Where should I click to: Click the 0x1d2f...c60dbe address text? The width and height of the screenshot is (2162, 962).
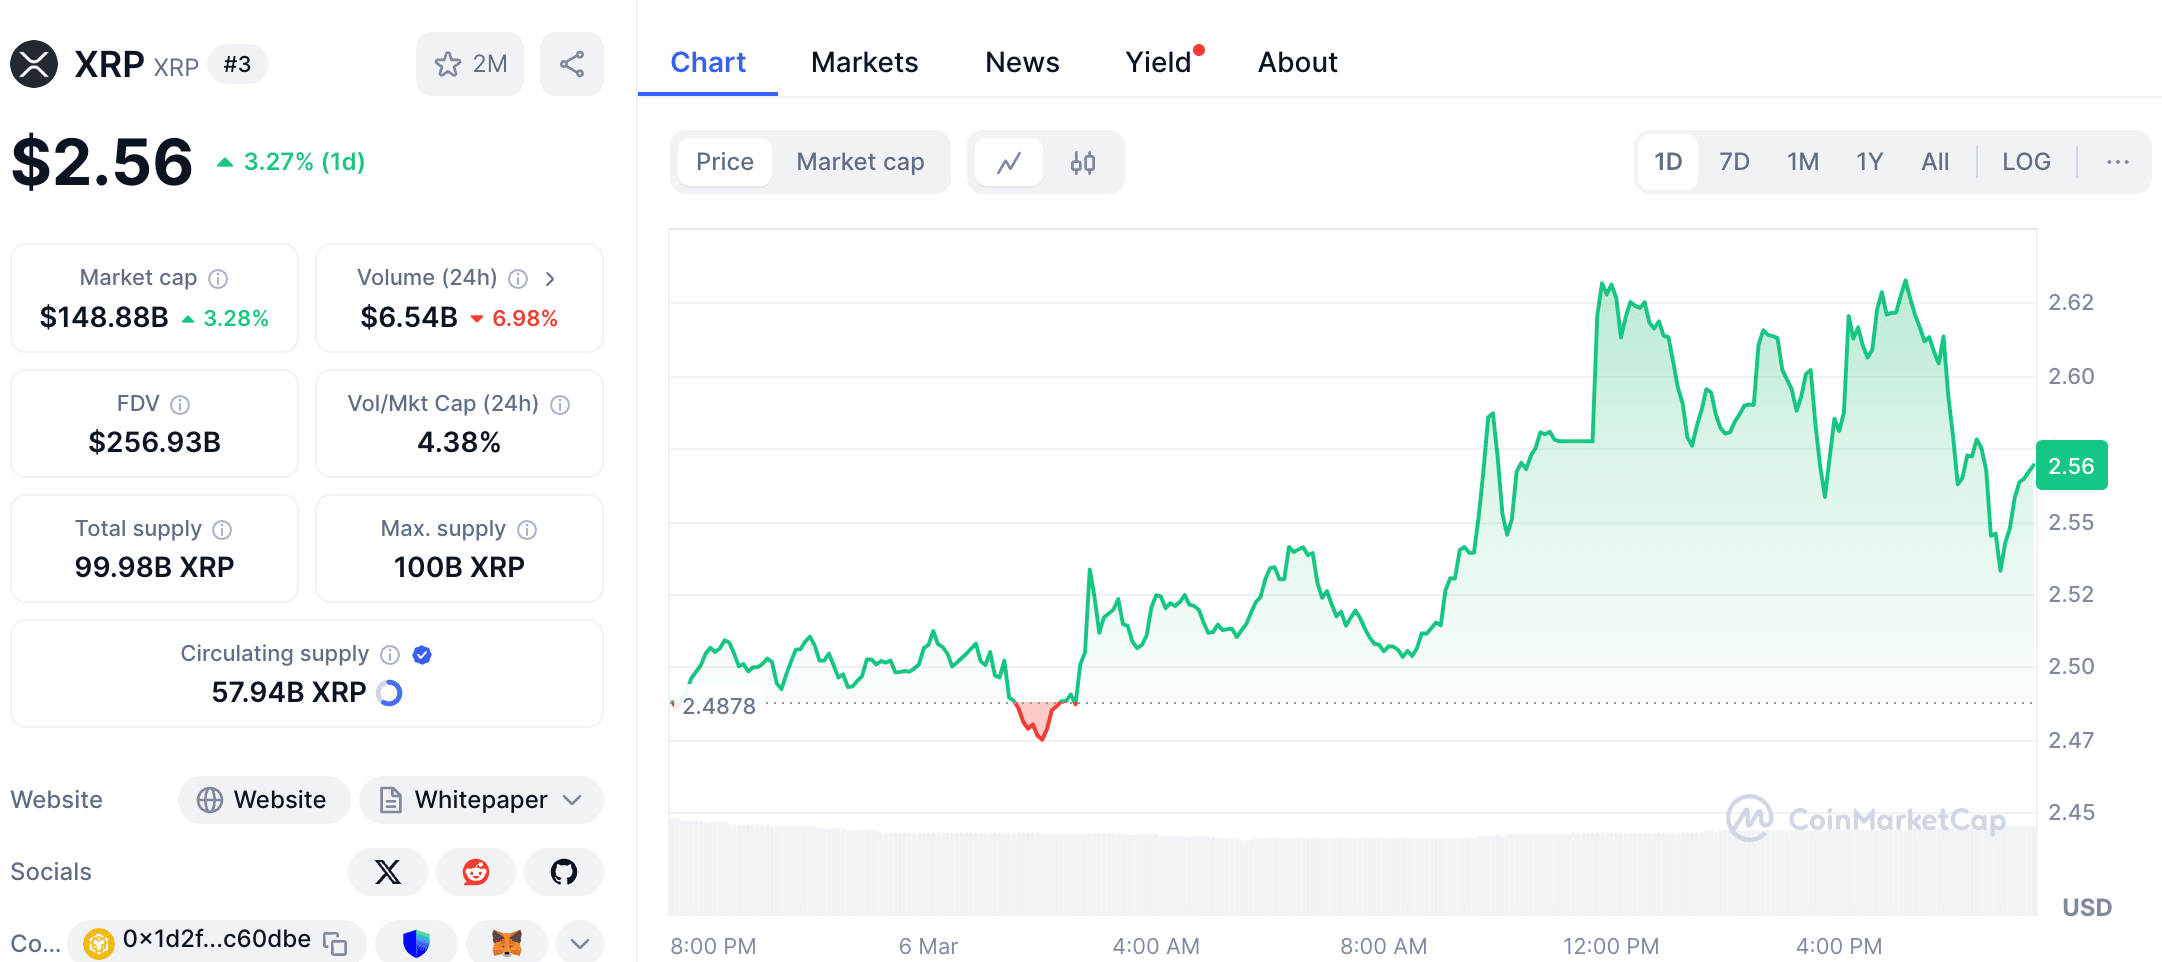coord(216,940)
